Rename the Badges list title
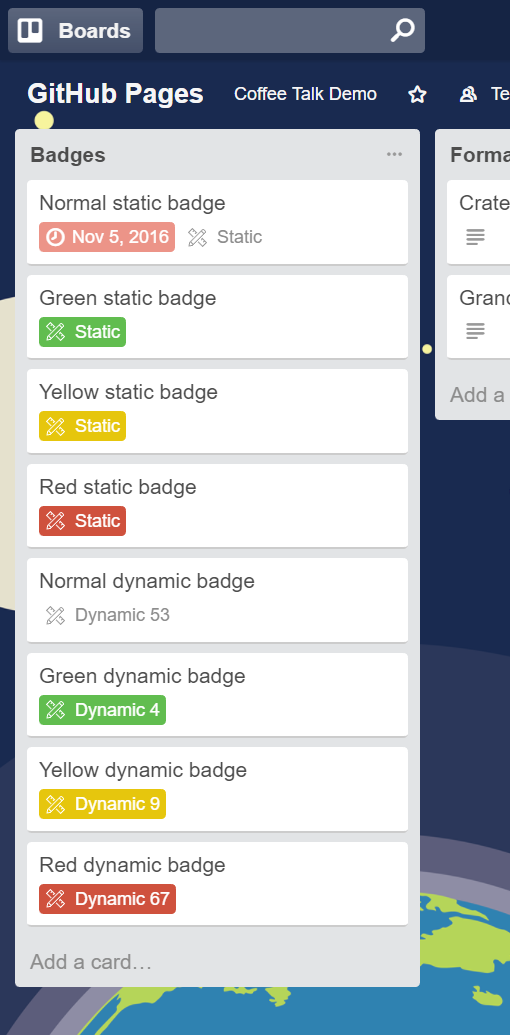 point(68,155)
